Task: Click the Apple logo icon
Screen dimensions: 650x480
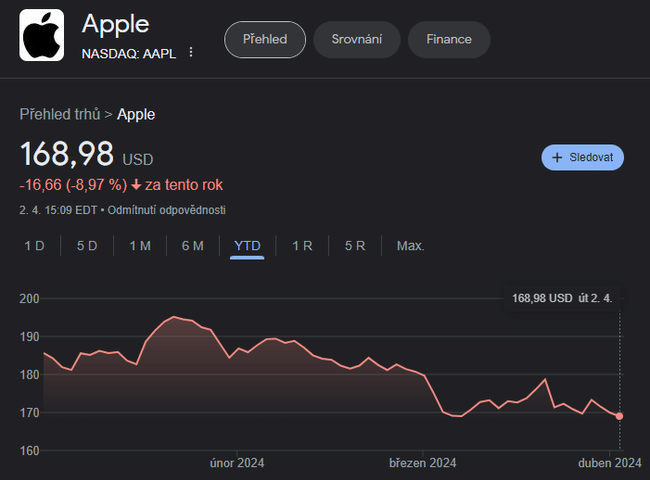Action: pyautogui.click(x=42, y=35)
